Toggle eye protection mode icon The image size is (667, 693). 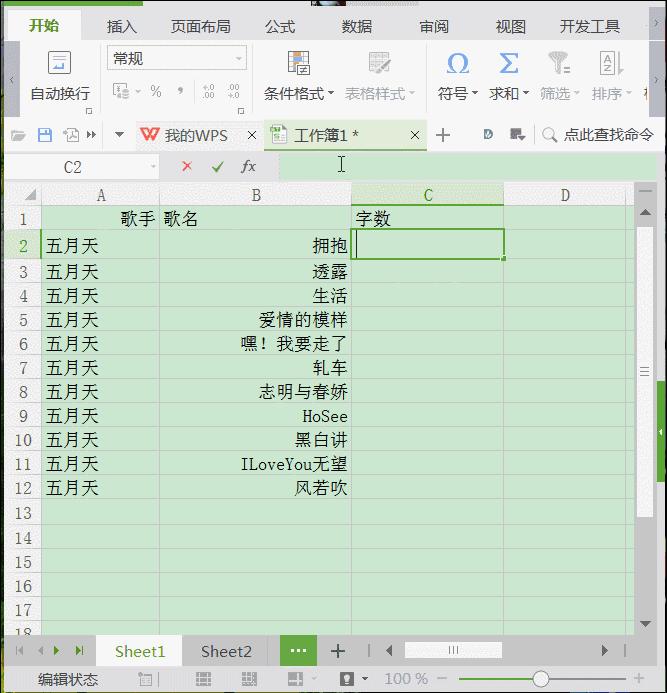click(x=347, y=678)
